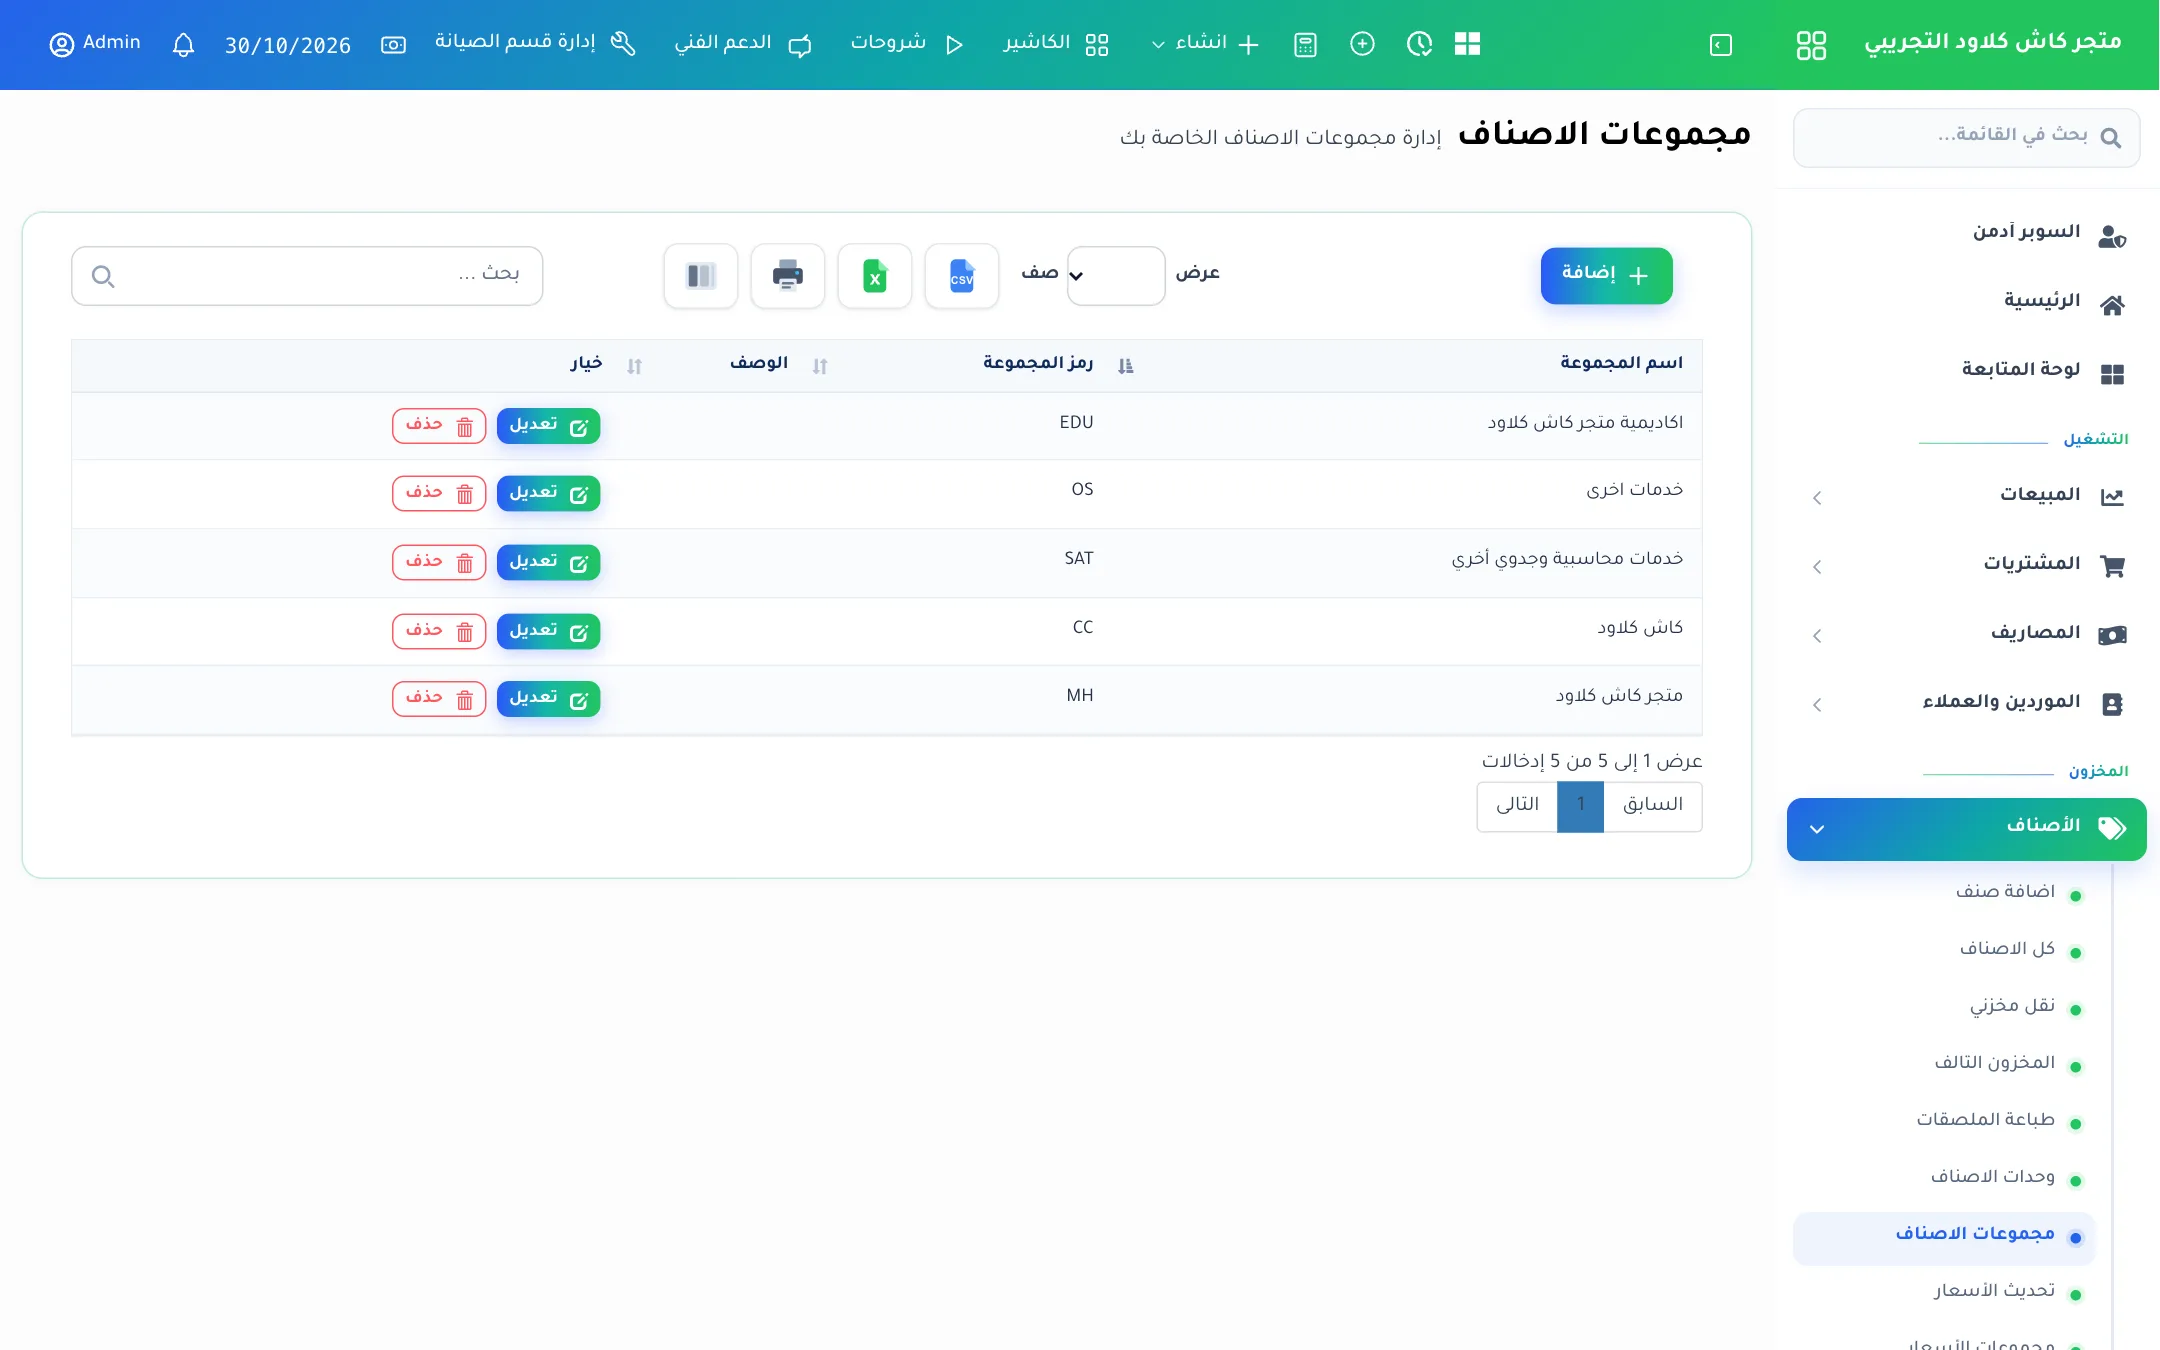
Task: Print the item groups table
Action: [787, 276]
